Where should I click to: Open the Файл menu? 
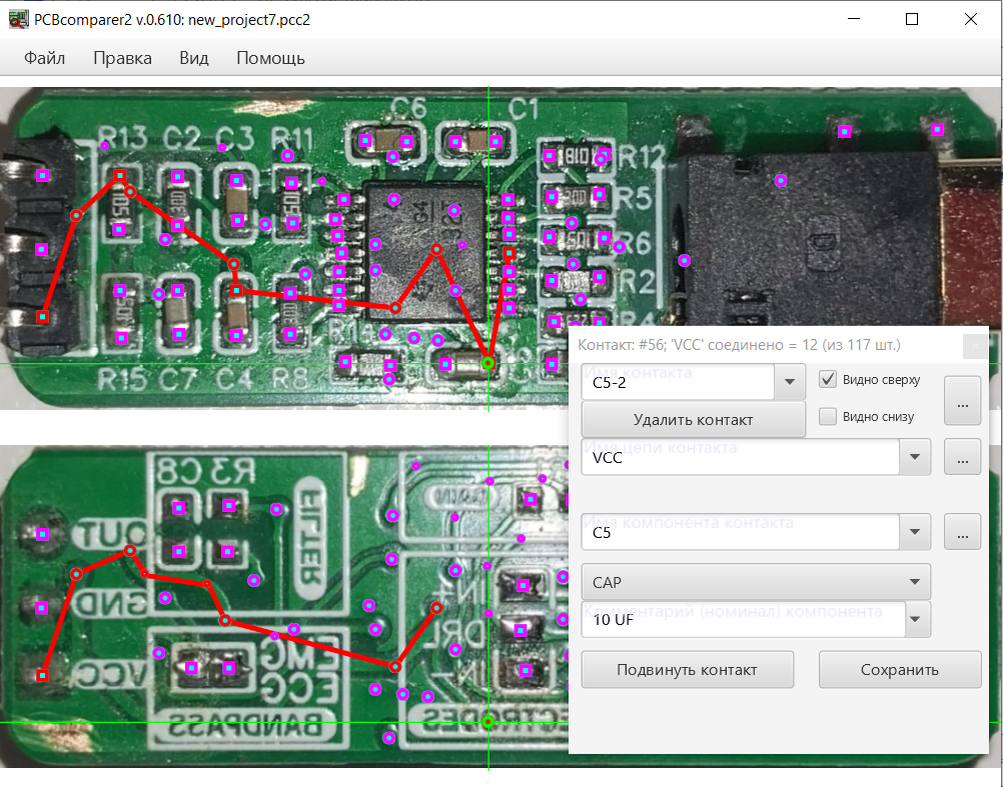pos(44,58)
